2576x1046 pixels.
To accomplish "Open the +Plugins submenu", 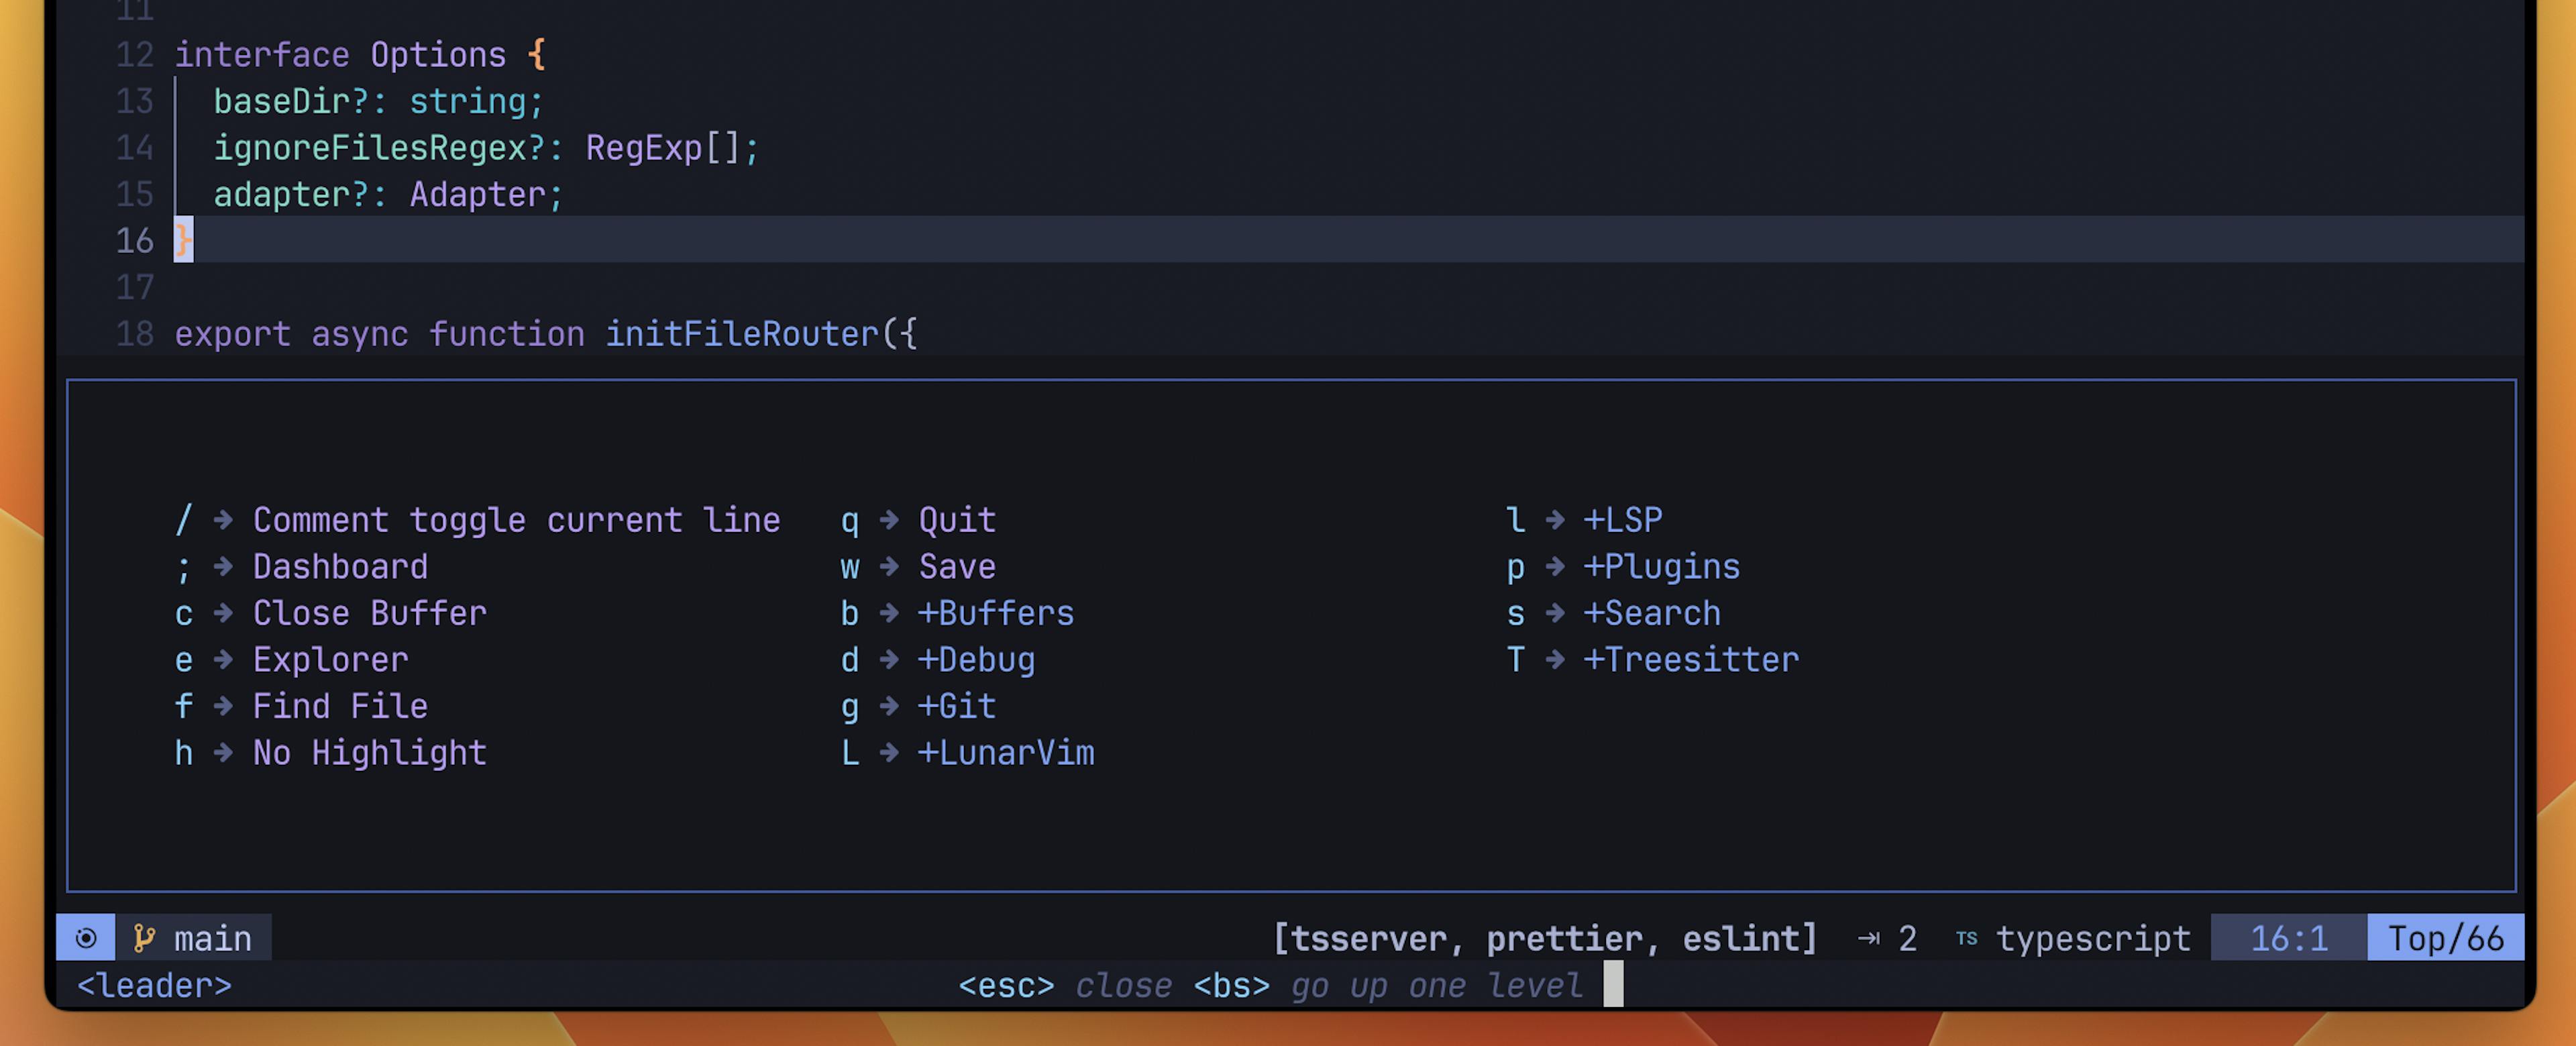I will pyautogui.click(x=1661, y=565).
